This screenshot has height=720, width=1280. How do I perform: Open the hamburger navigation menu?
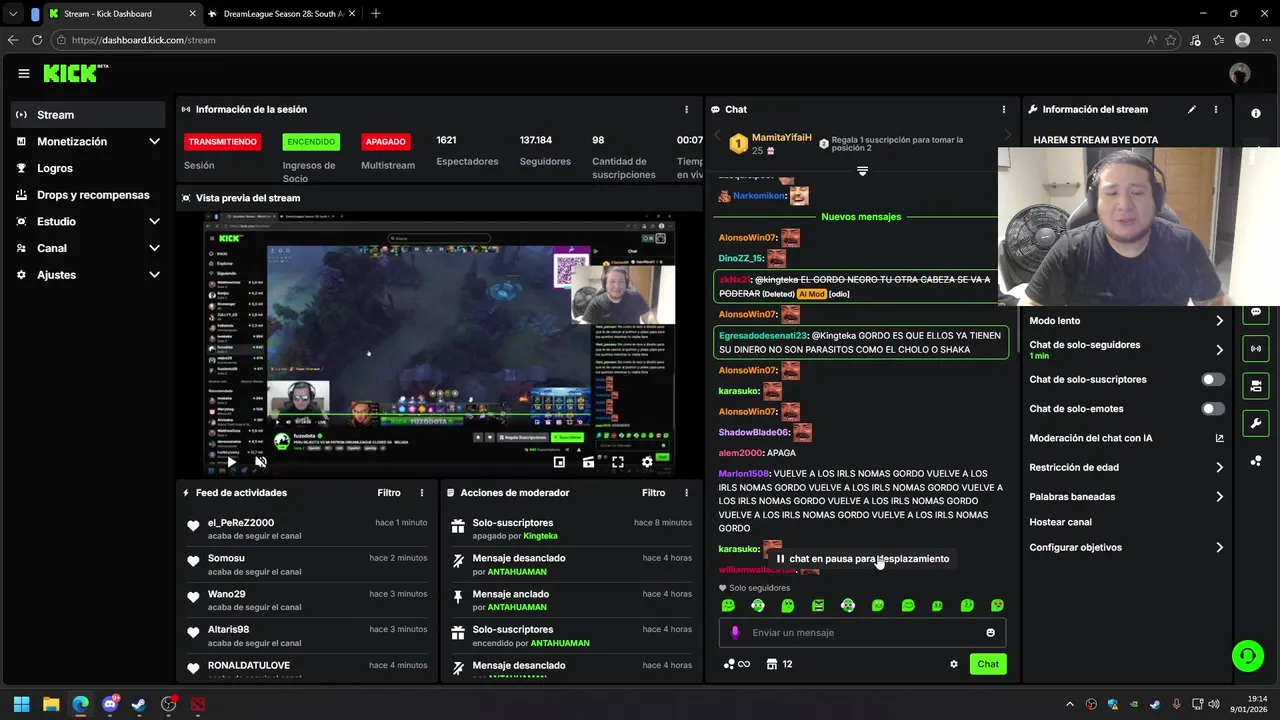point(23,73)
